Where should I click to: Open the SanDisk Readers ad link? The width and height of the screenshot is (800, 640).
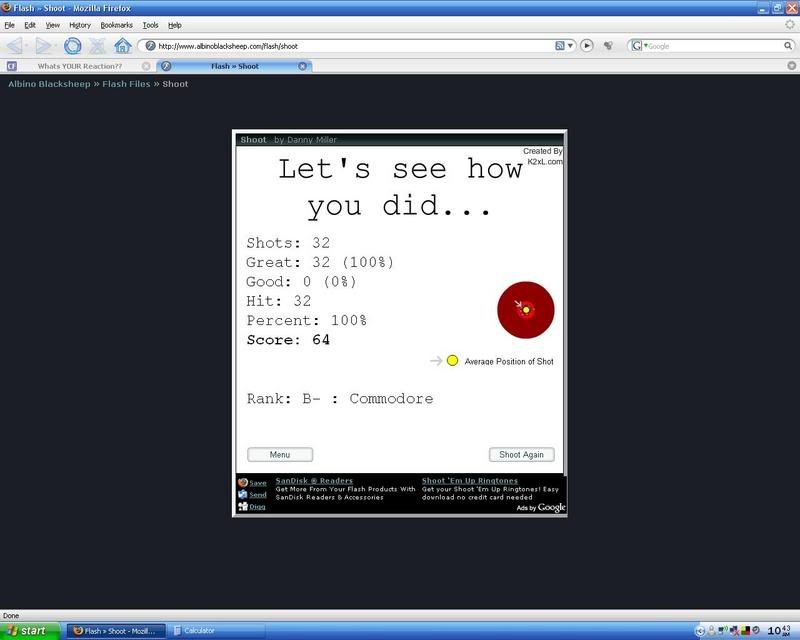[x=314, y=481]
